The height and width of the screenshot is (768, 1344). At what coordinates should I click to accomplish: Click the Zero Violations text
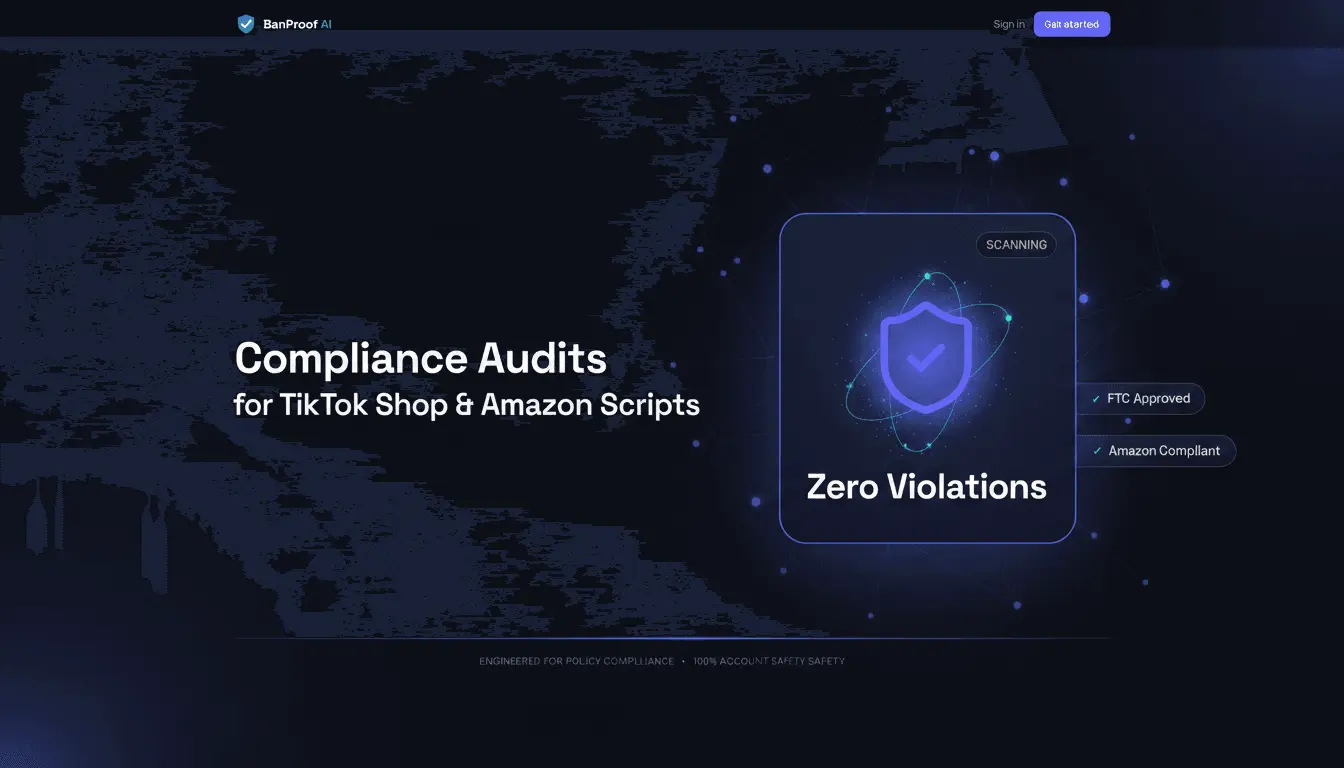click(x=926, y=487)
